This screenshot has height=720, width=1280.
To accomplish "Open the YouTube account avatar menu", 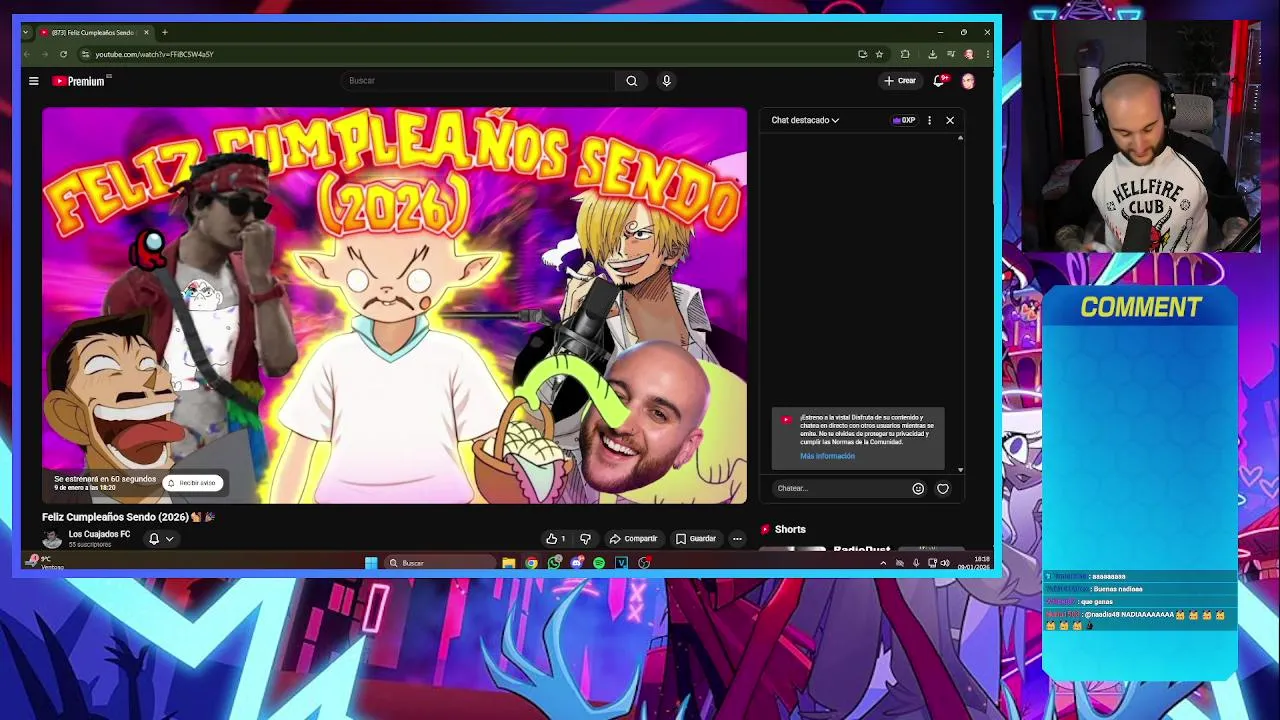I will (968, 81).
